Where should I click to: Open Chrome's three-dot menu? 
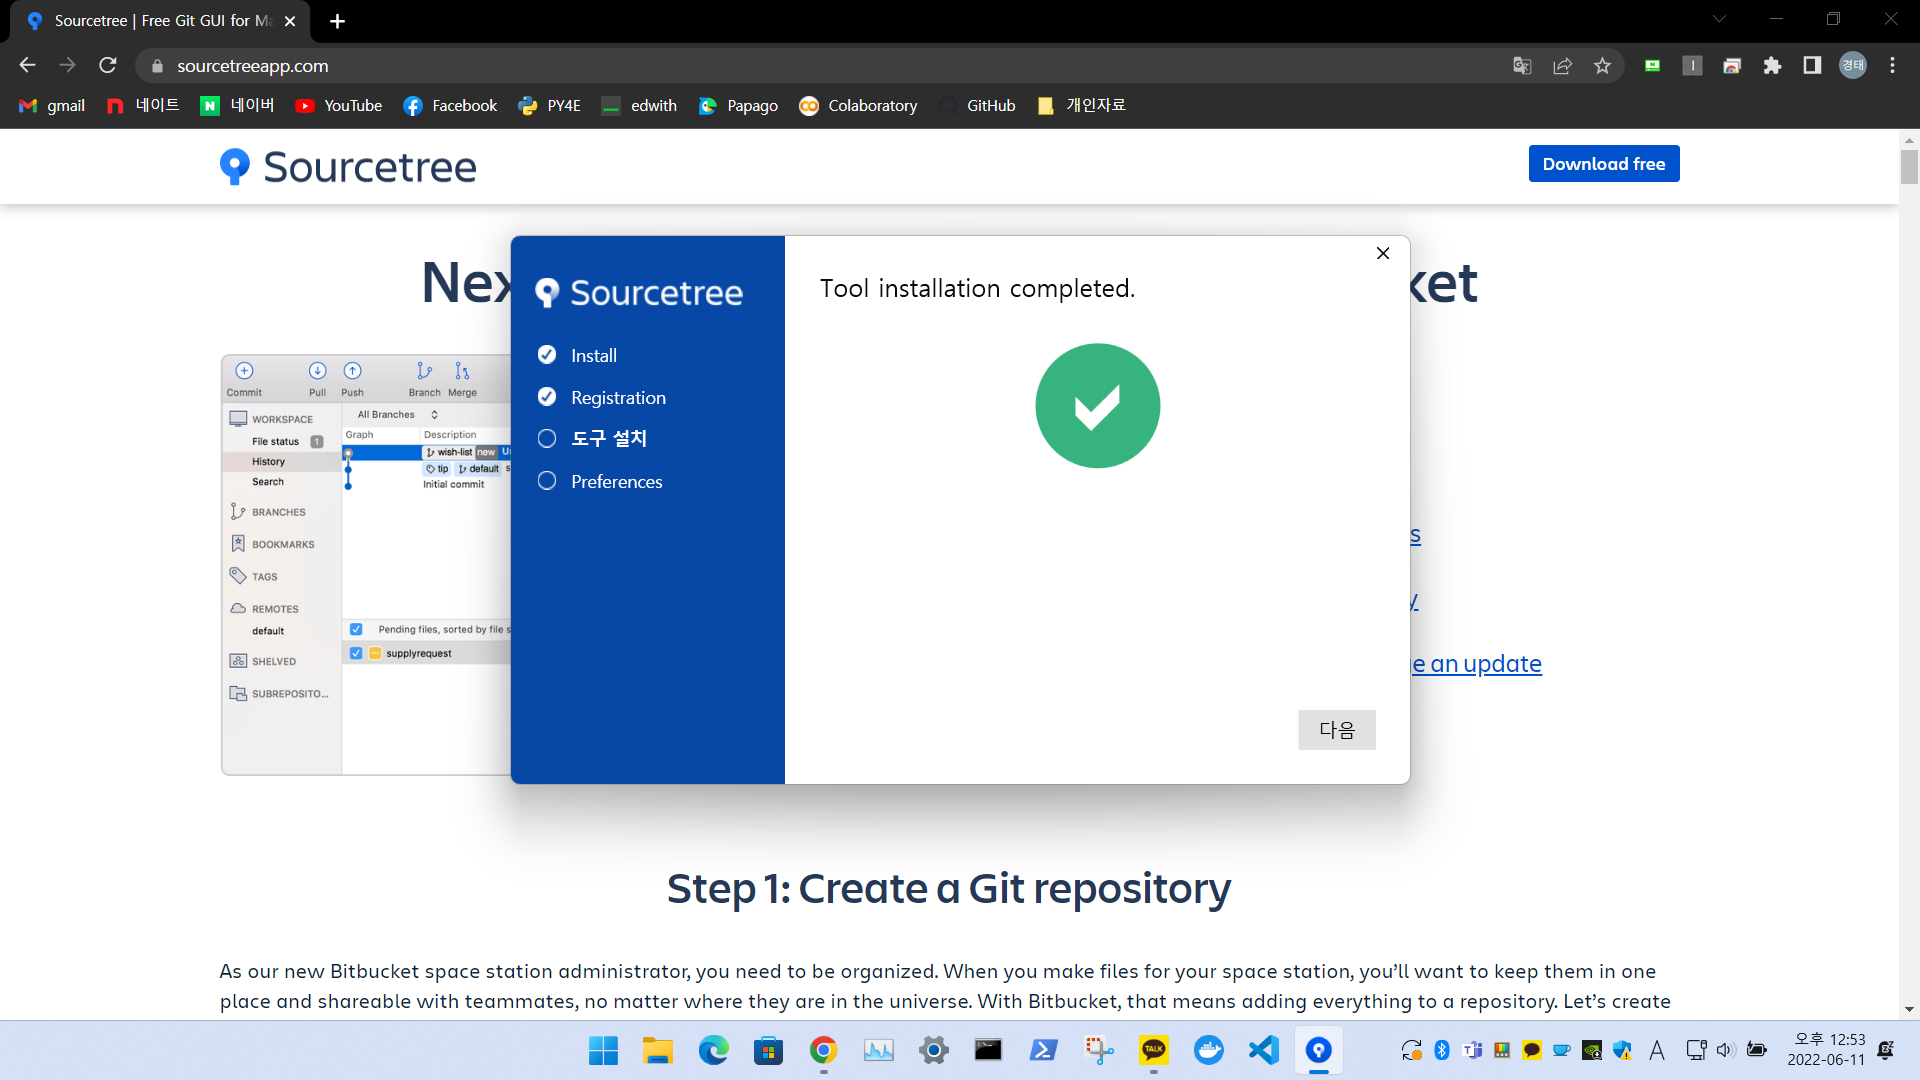point(1892,66)
